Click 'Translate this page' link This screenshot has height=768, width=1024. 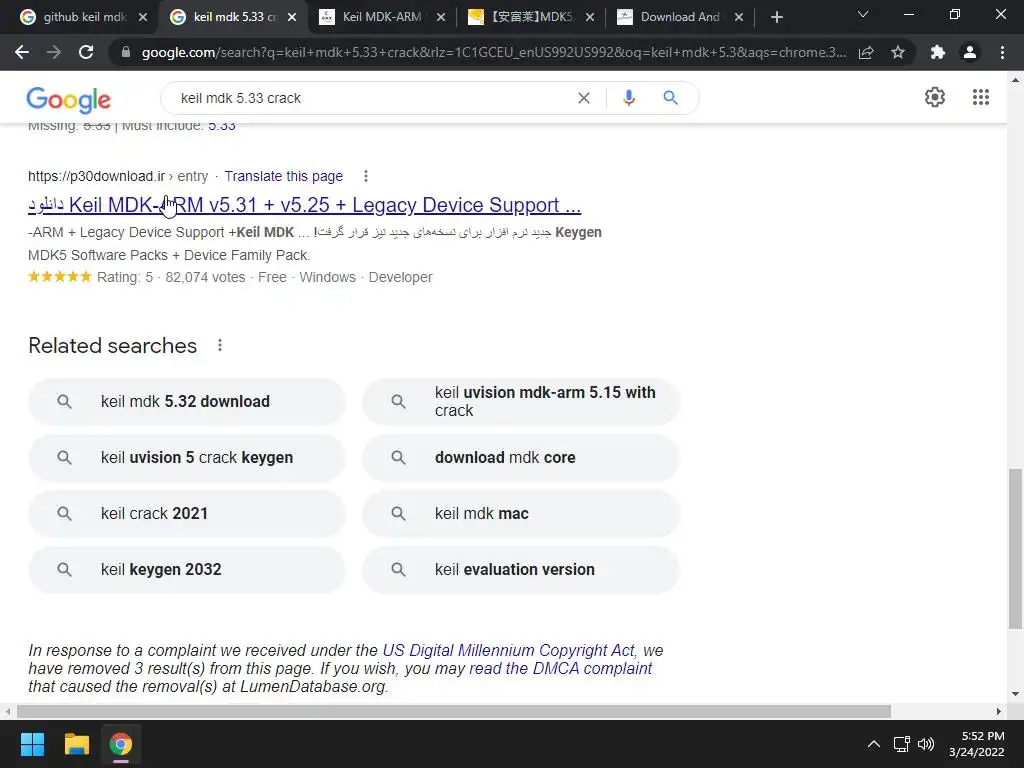[283, 176]
